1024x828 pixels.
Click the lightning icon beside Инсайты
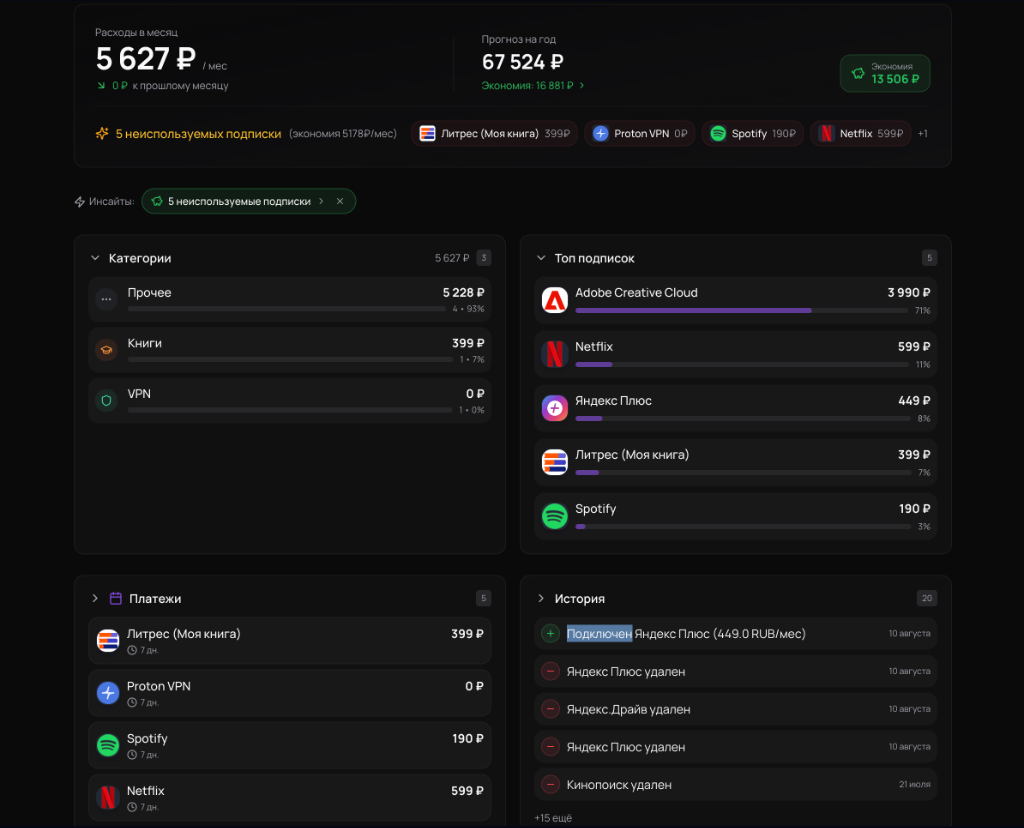click(80, 202)
